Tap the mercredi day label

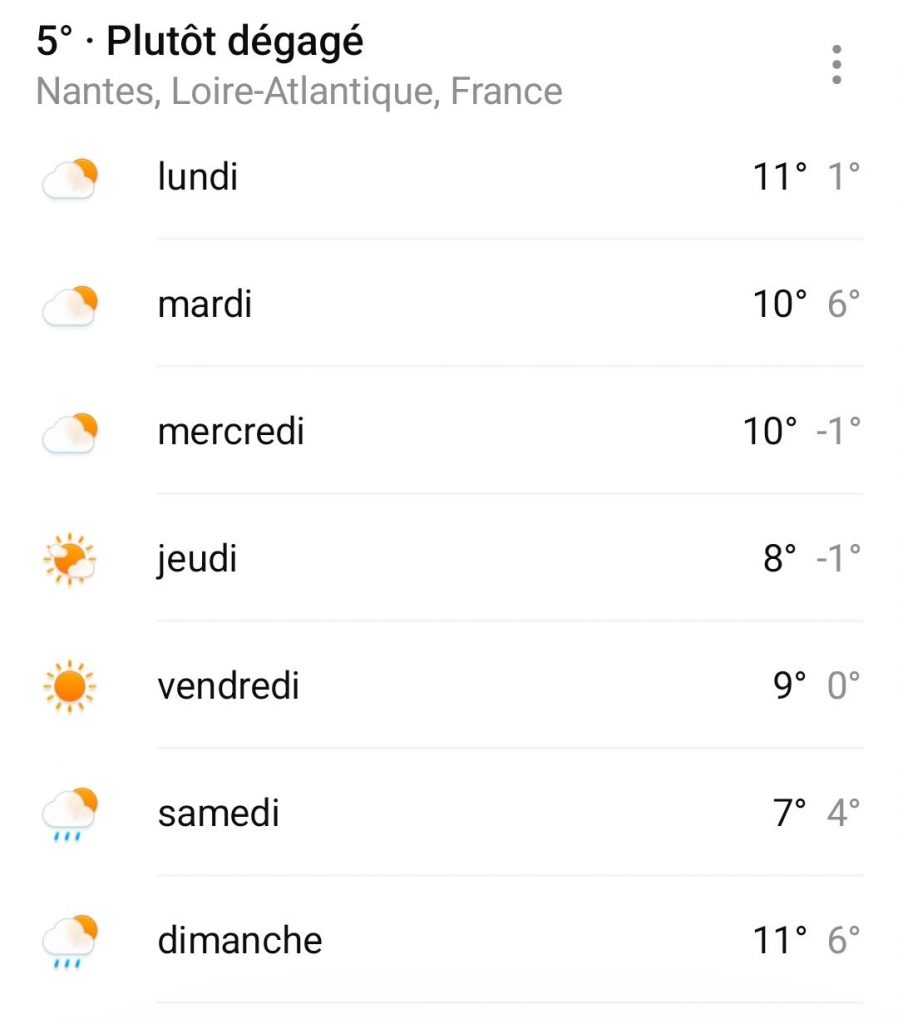click(x=231, y=432)
